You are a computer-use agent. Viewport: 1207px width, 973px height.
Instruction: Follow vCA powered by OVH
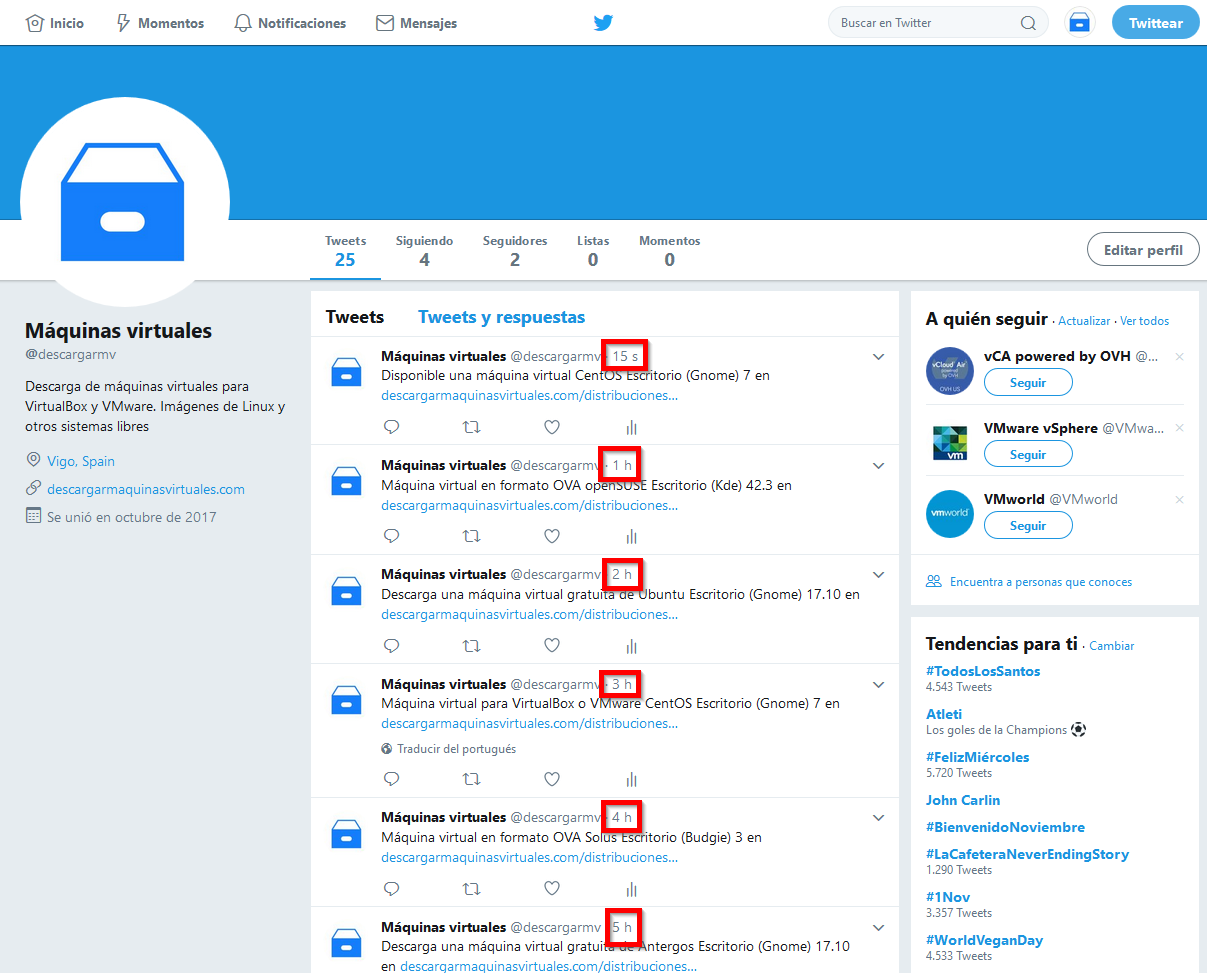click(1028, 383)
